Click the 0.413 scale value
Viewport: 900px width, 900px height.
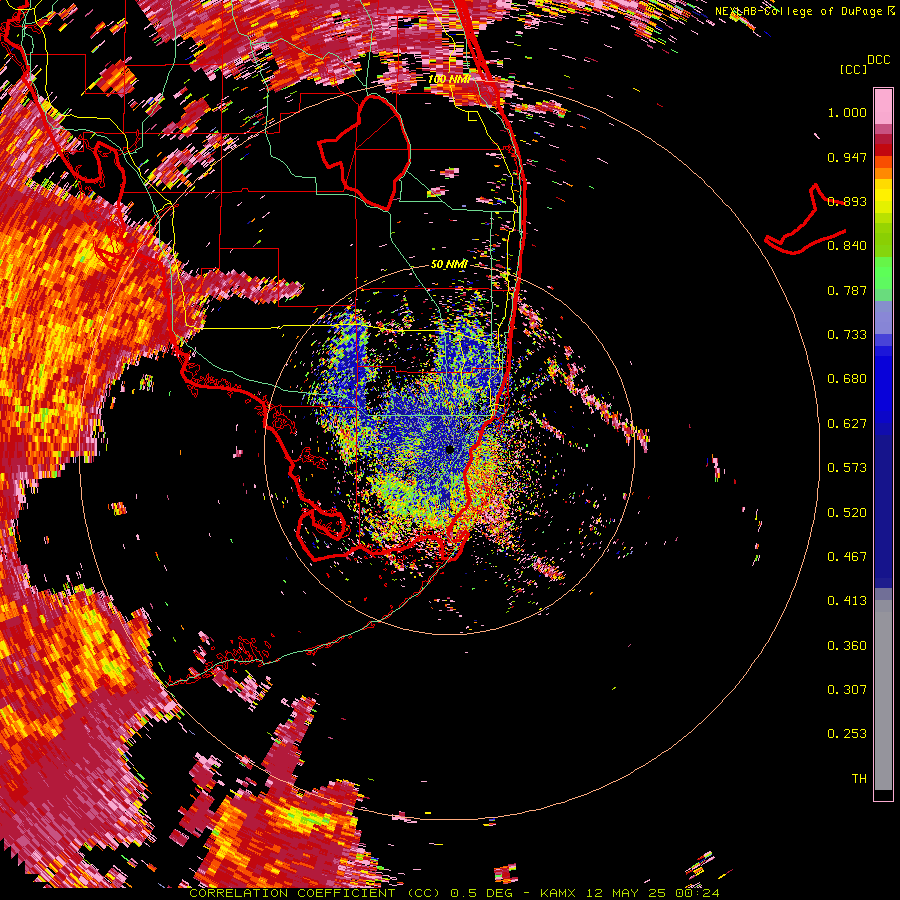(847, 601)
